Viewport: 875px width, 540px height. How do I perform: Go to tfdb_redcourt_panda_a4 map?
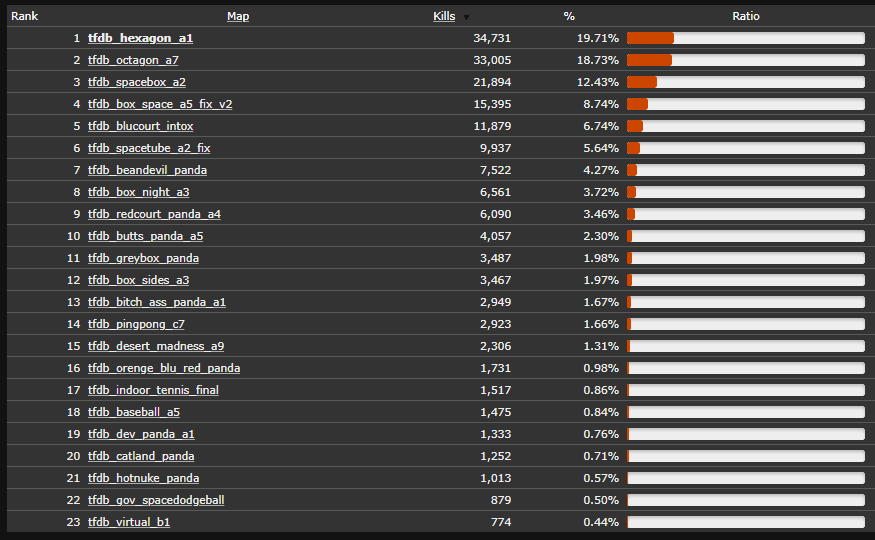point(154,214)
